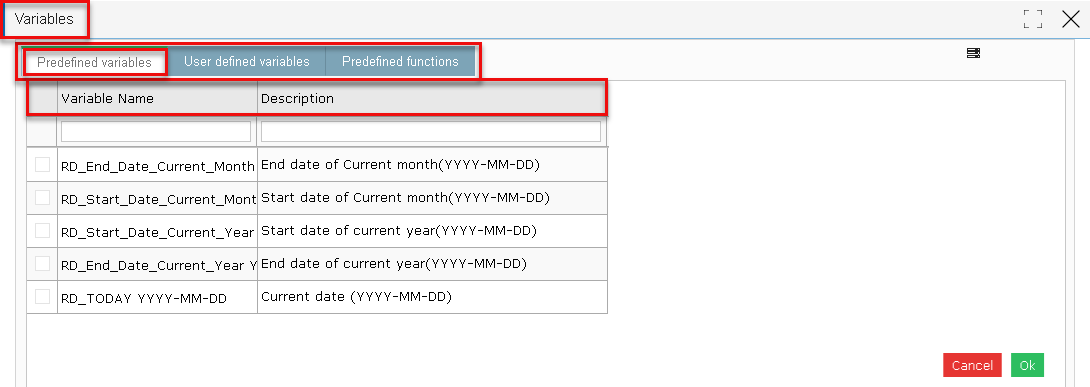This screenshot has width=1090, height=387.
Task: Check the RD_Start_Date_Current_Month checkbox
Action: coord(42,198)
